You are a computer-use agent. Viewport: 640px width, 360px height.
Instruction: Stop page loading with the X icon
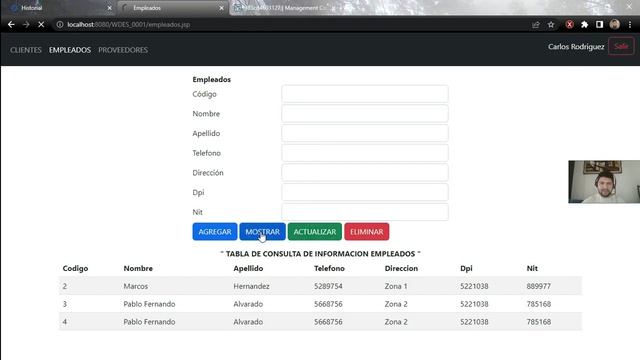pos(41,24)
